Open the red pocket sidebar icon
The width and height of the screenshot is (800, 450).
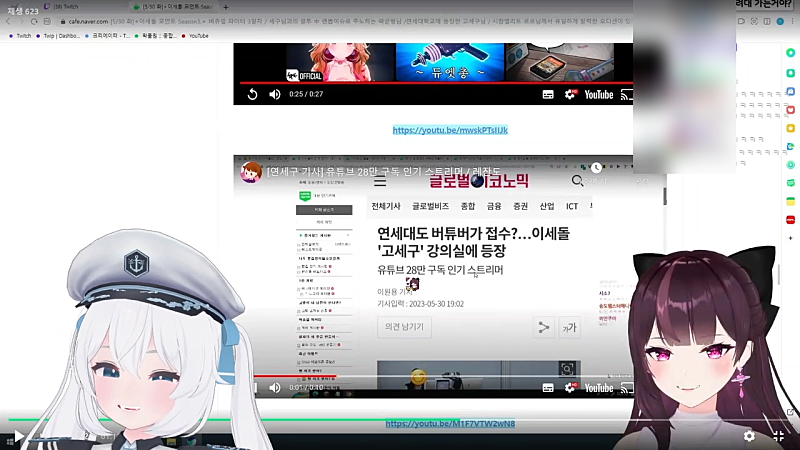[790, 110]
